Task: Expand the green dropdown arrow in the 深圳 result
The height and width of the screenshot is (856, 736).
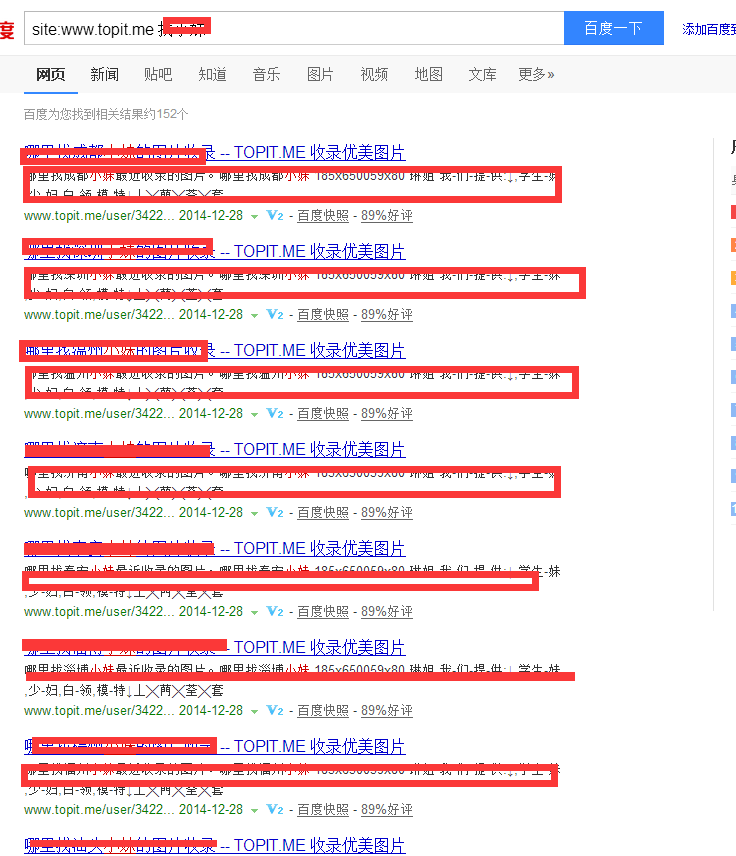Action: coord(254,316)
